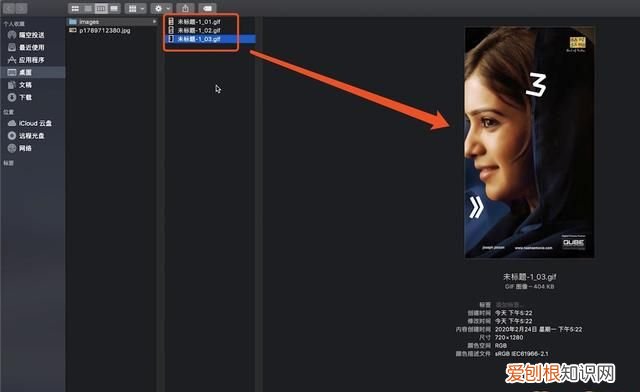Open the group-by arrangement dropdown
The image size is (640, 392).
pyautogui.click(x=136, y=8)
